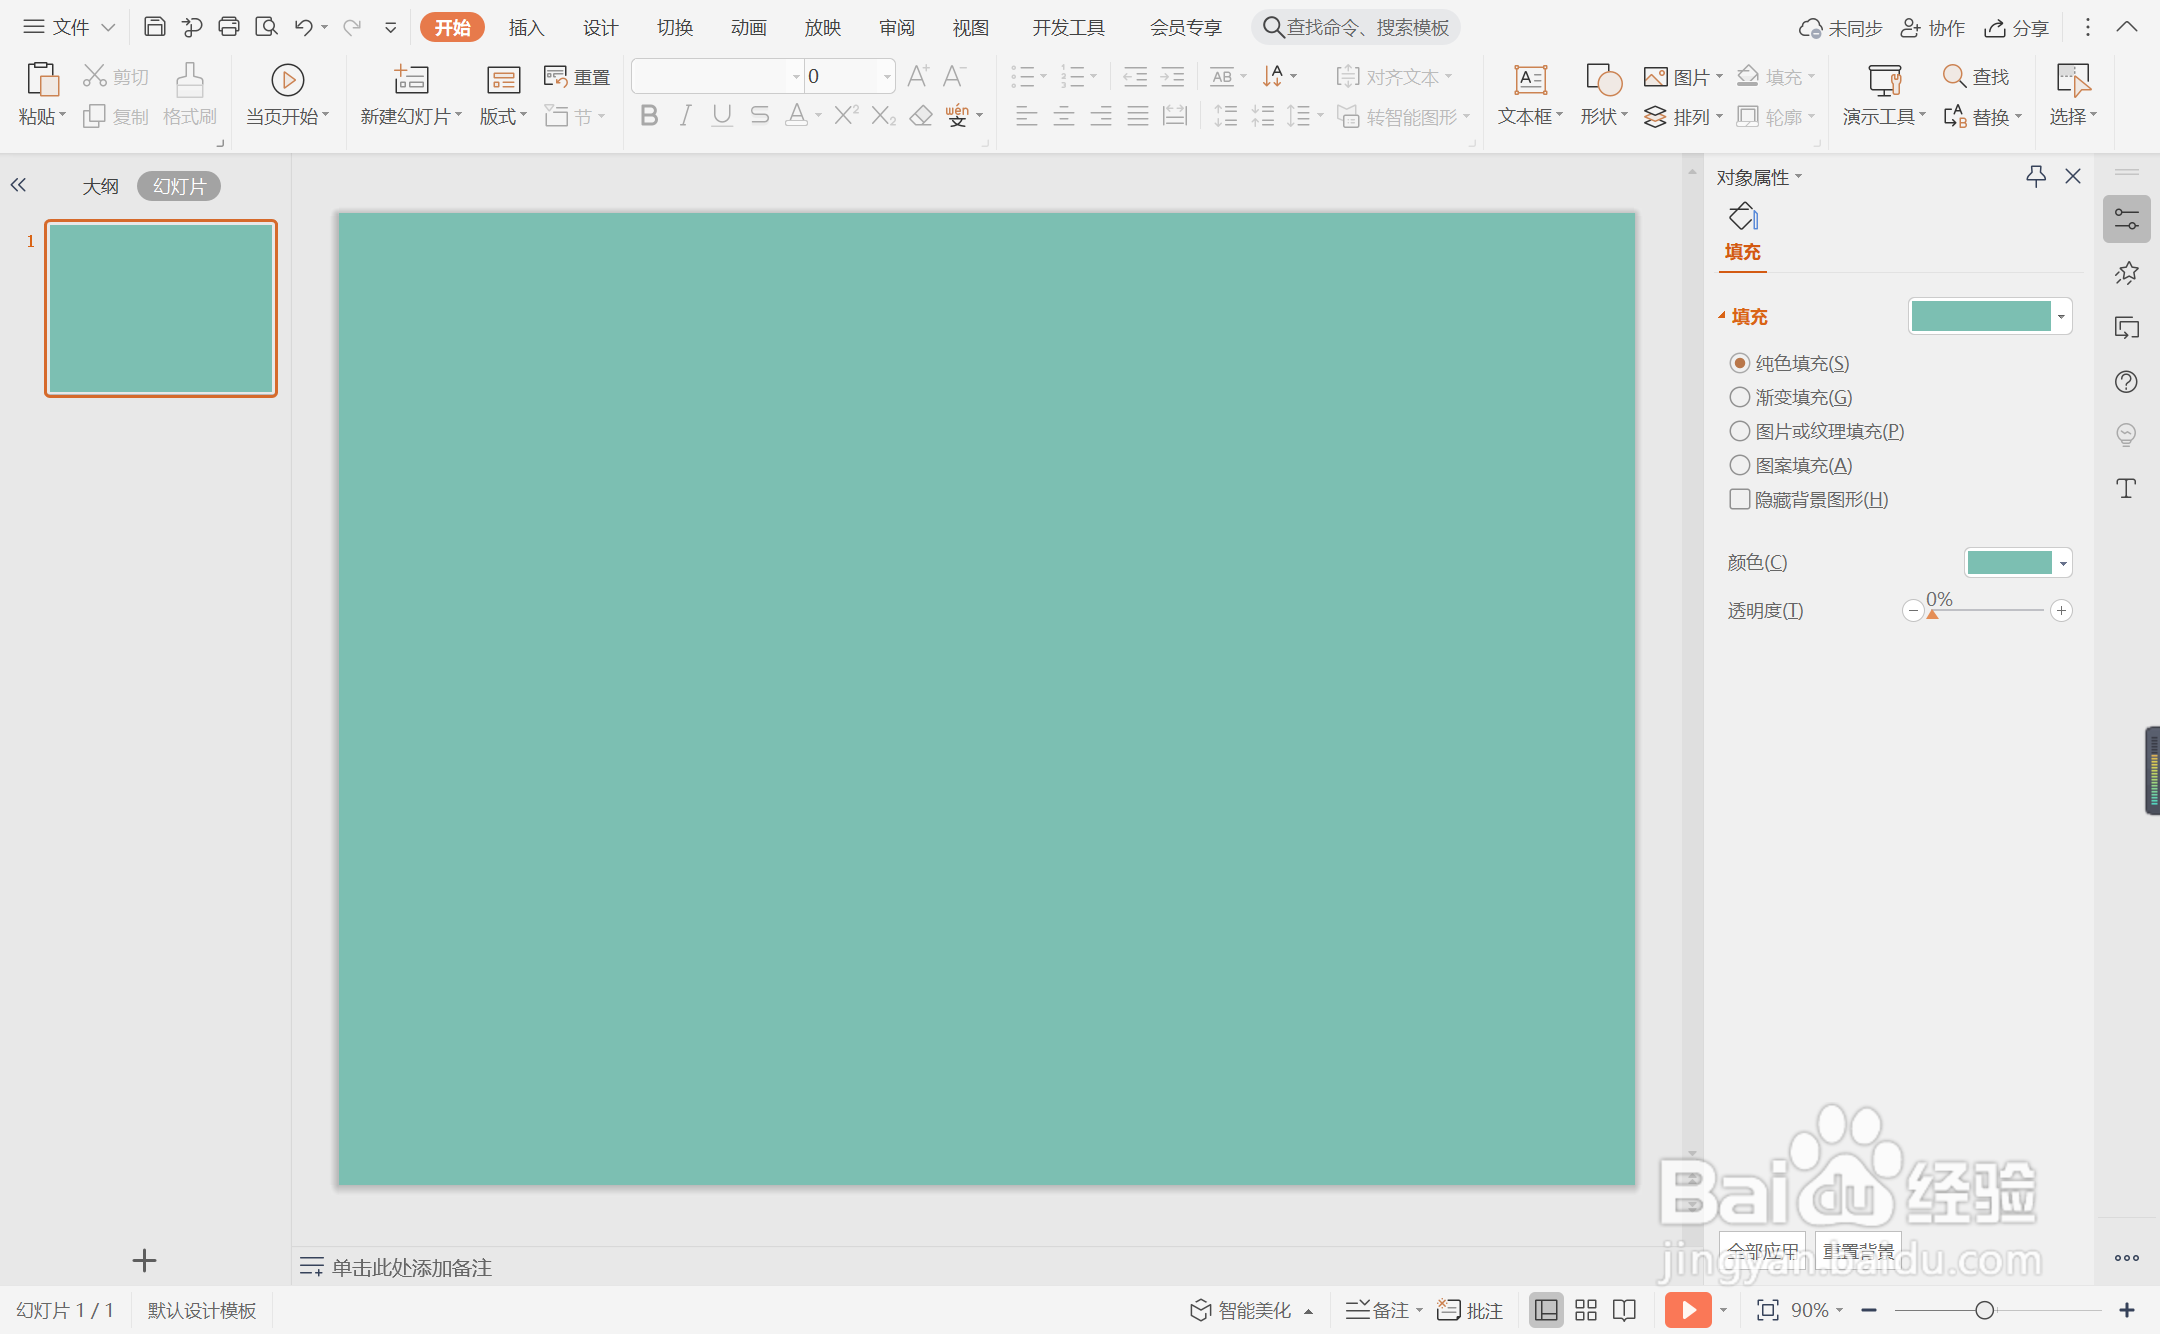The width and height of the screenshot is (2160, 1334).
Task: Open the Insert (插入) ribbon tab
Action: [x=526, y=27]
